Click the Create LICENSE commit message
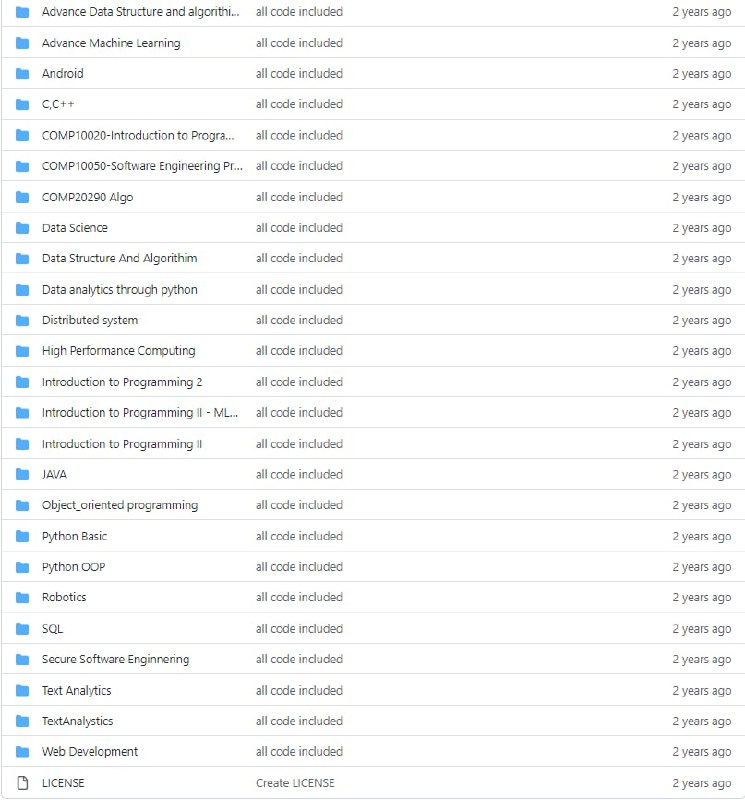This screenshot has height=800, width=745. click(x=295, y=783)
